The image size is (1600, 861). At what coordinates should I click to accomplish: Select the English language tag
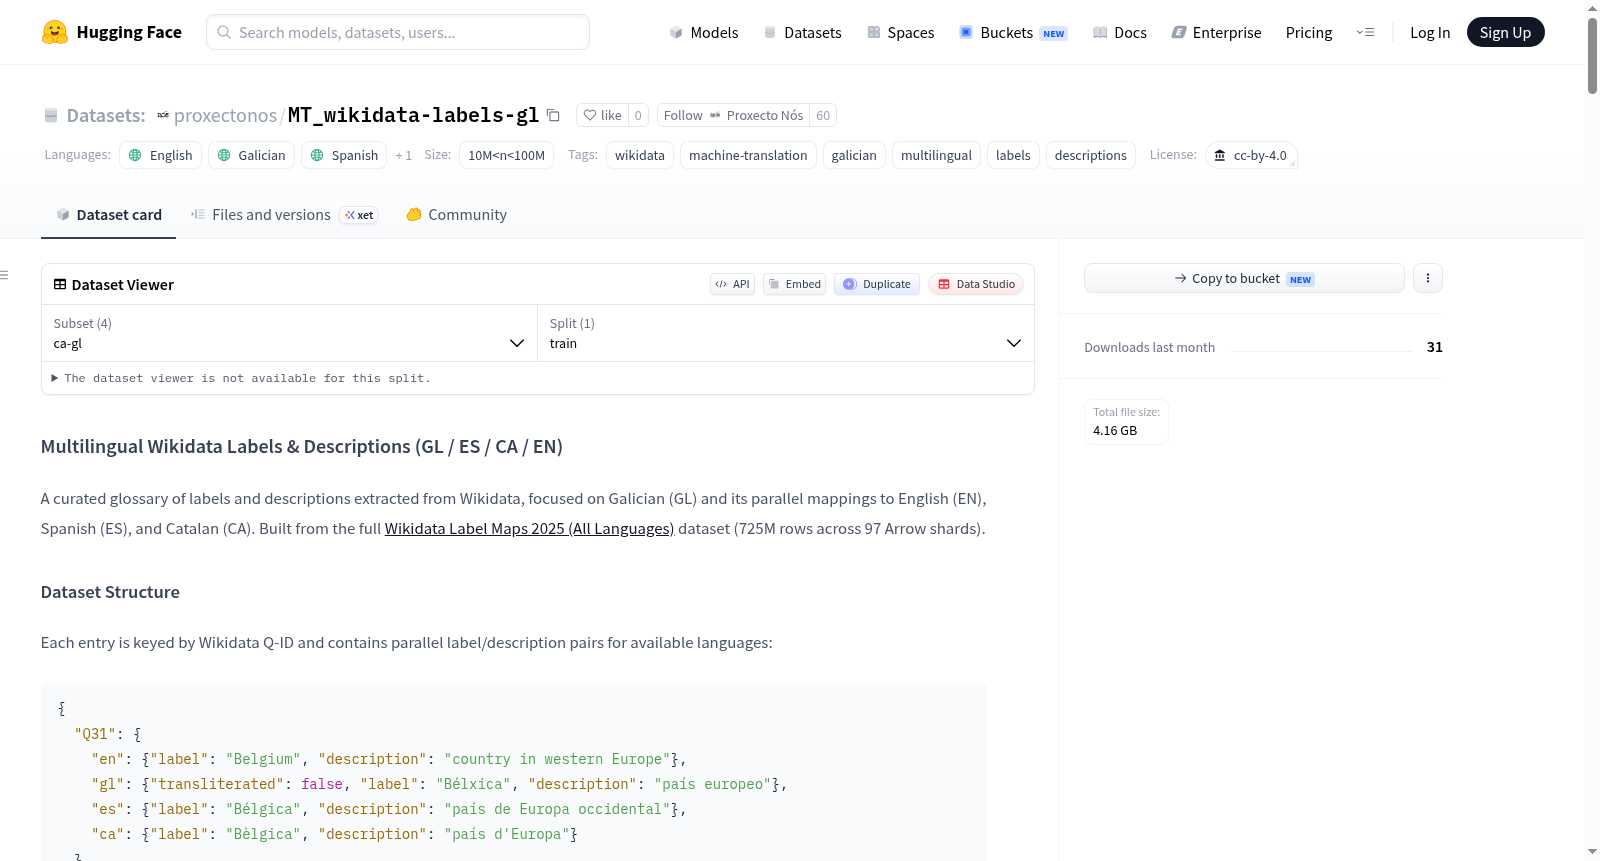click(160, 155)
